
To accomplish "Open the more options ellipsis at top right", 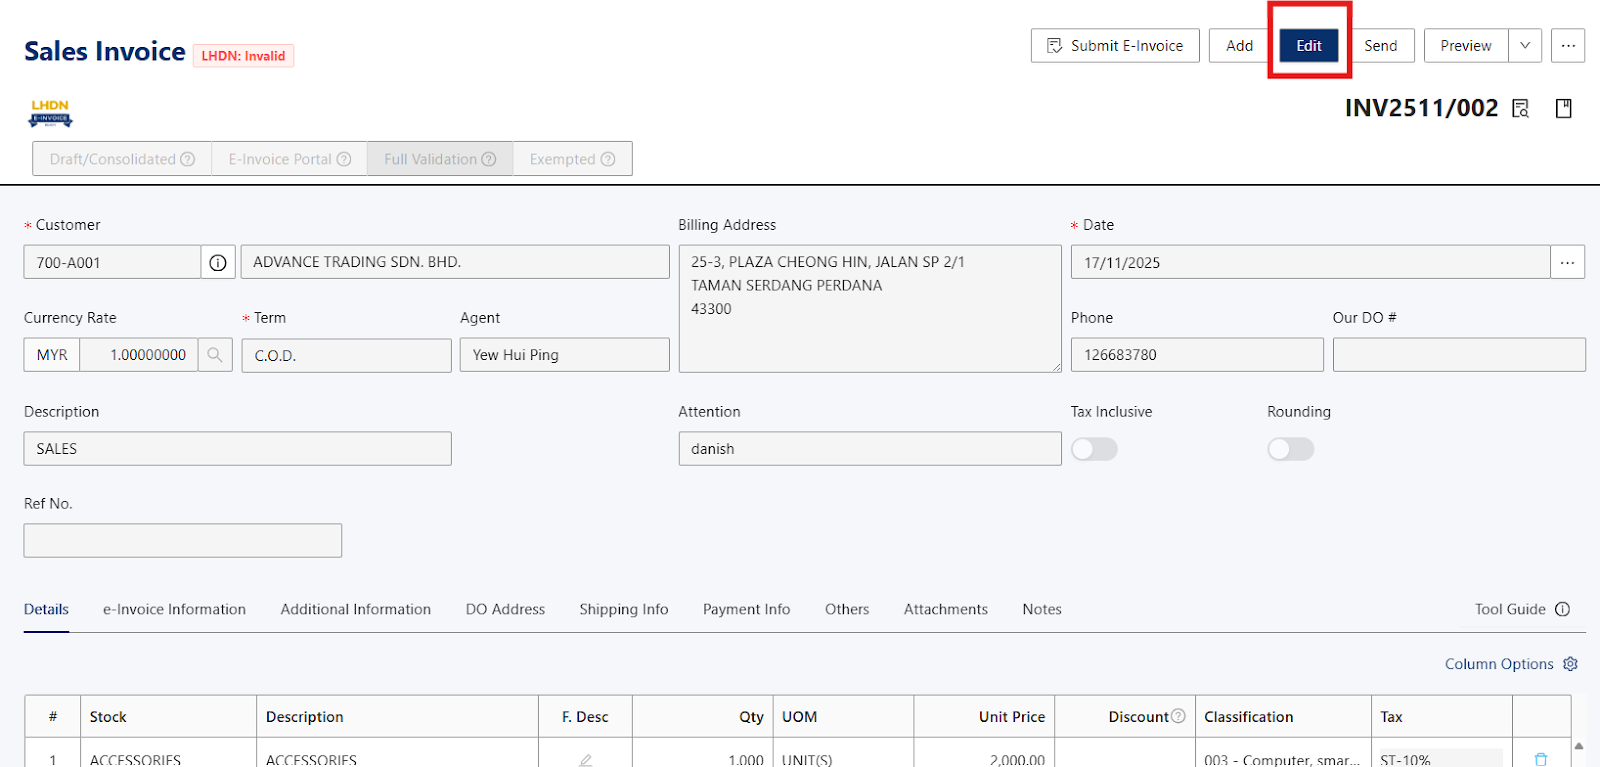I will click(x=1568, y=46).
